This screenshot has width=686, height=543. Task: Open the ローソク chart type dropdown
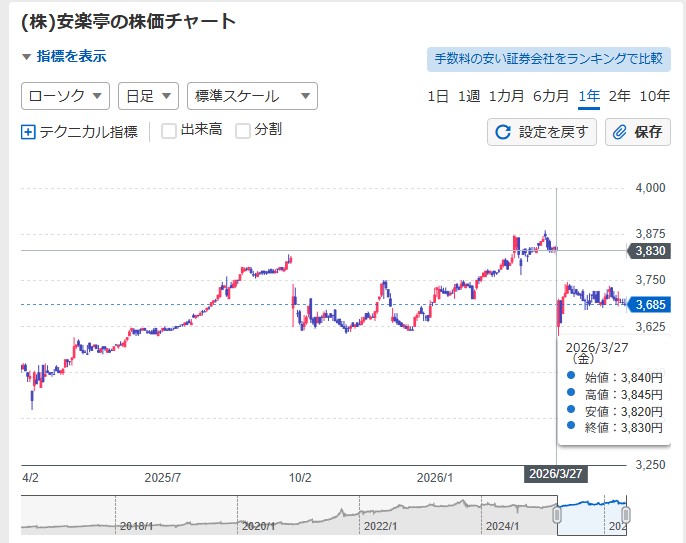coord(65,96)
